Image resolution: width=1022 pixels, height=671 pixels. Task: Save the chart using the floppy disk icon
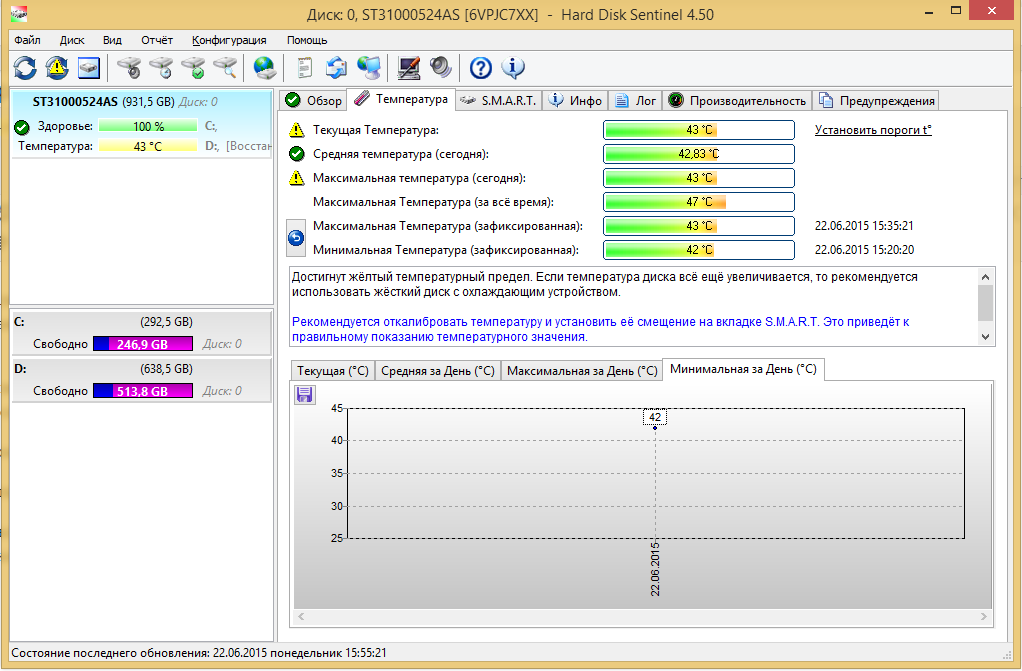(304, 395)
